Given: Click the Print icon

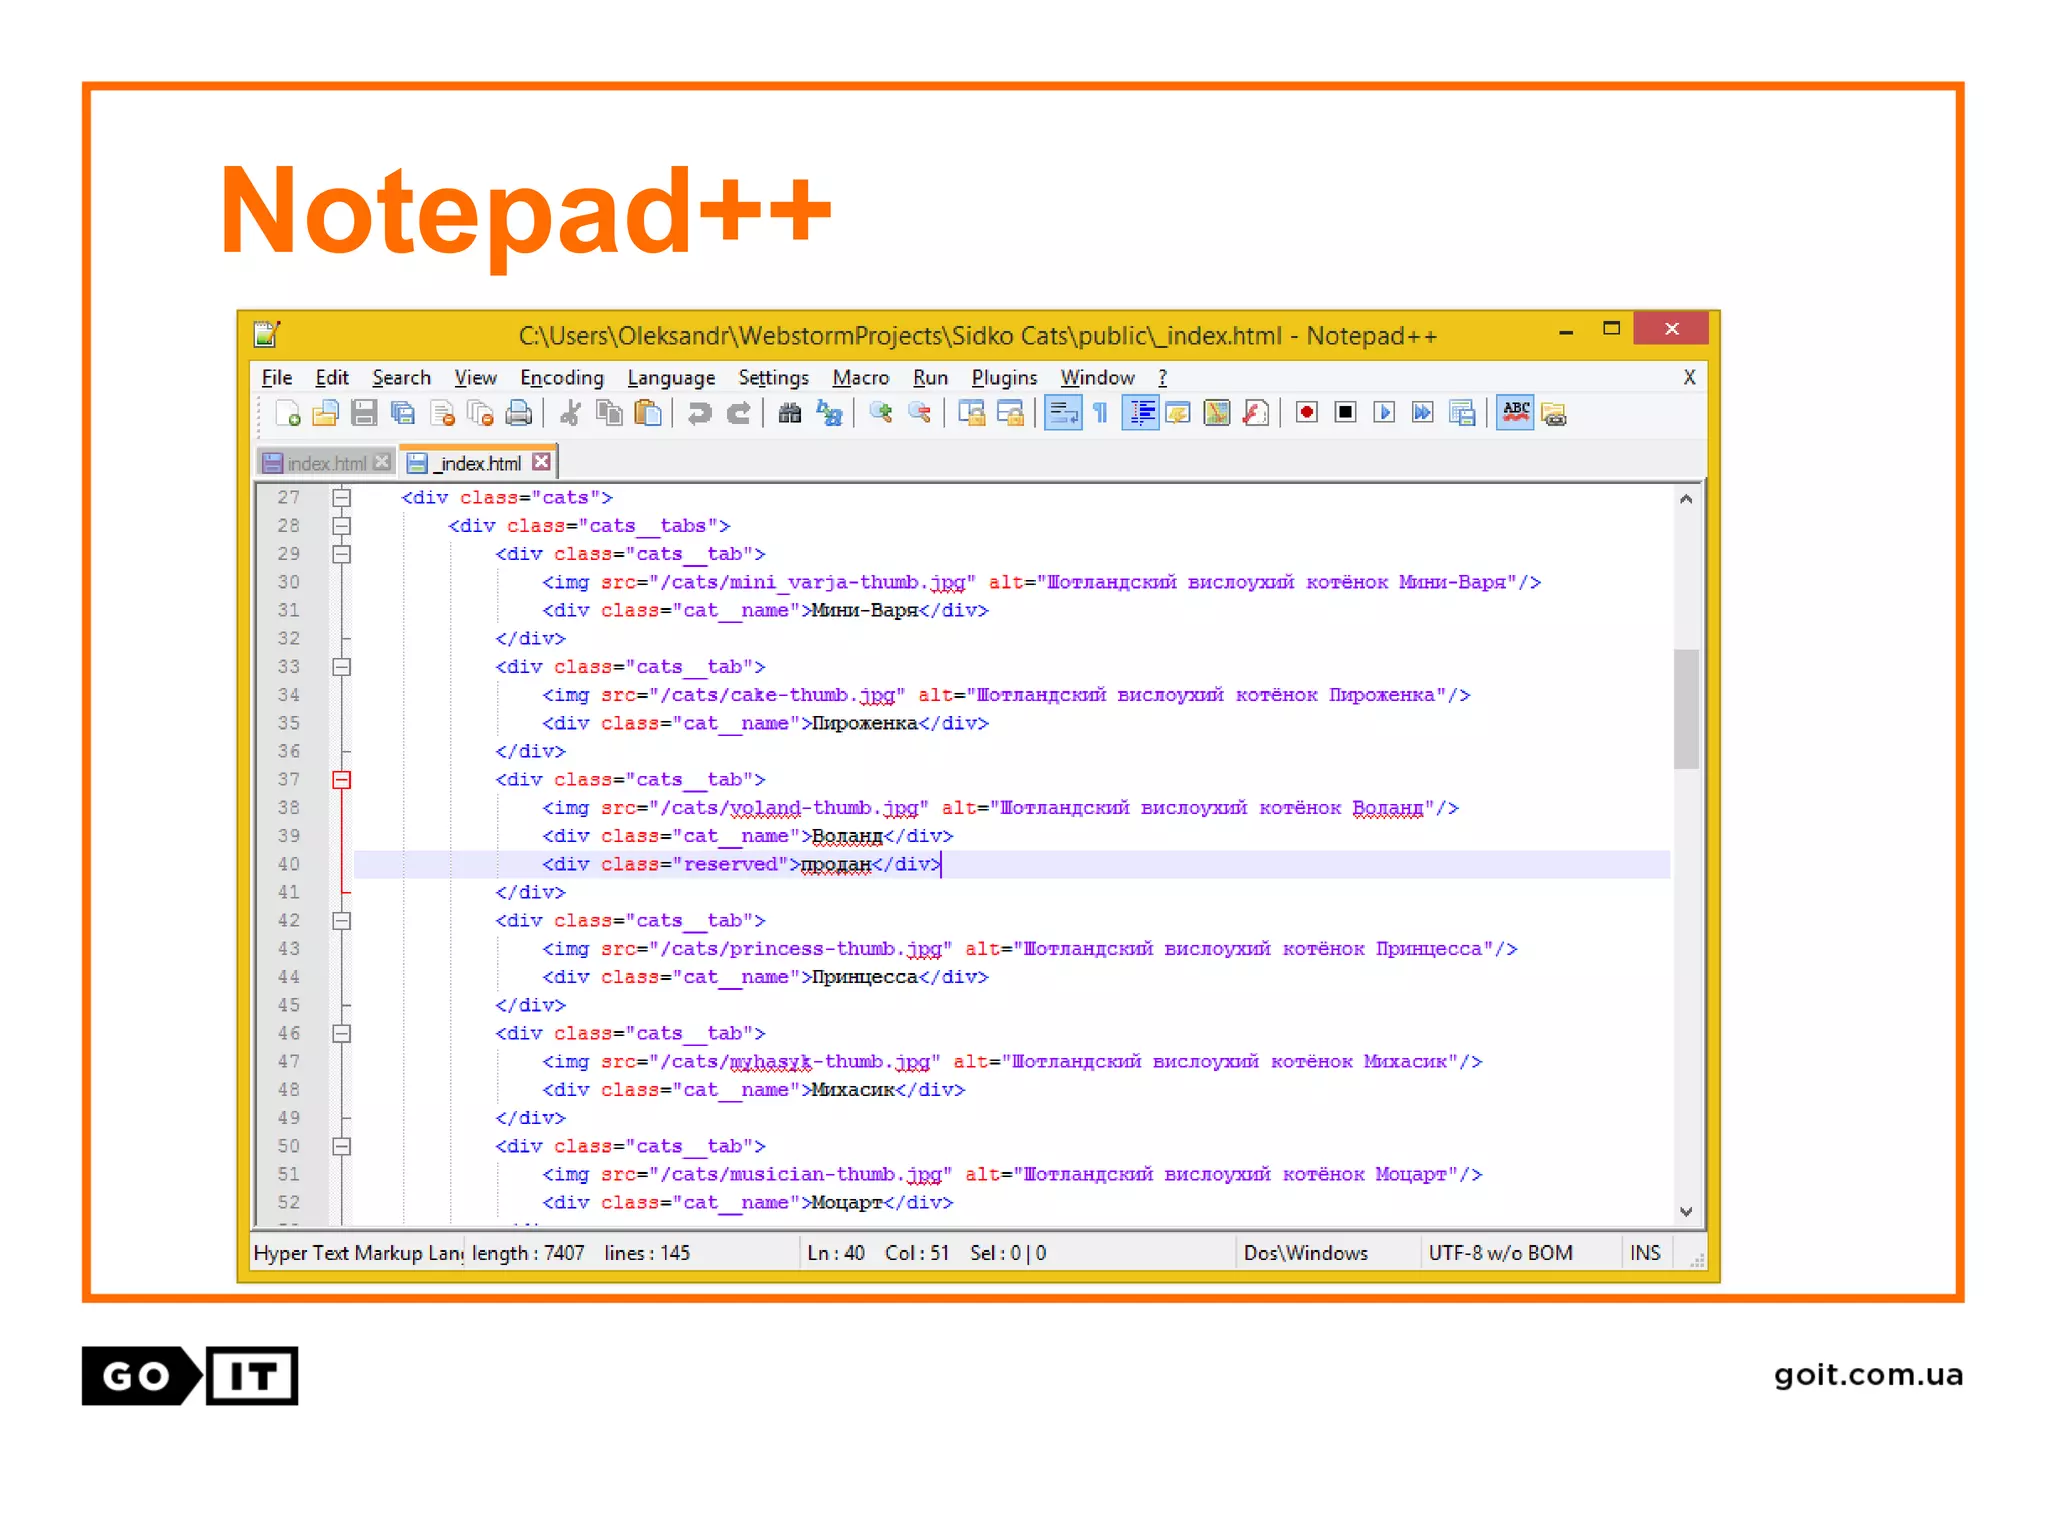Looking at the screenshot, I should click(x=519, y=413).
